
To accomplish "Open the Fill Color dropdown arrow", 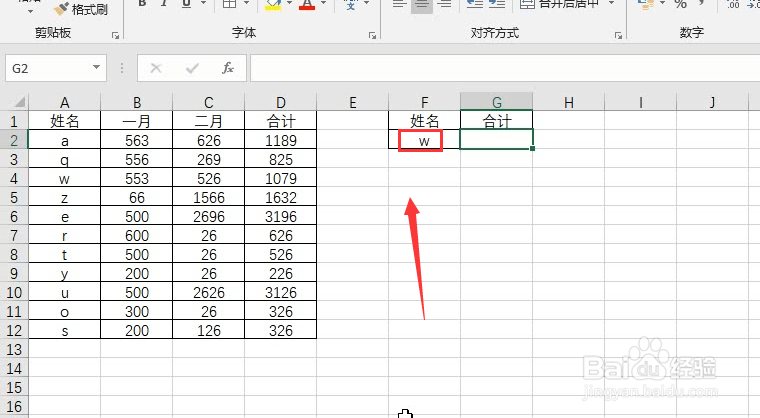I will click(289, 4).
